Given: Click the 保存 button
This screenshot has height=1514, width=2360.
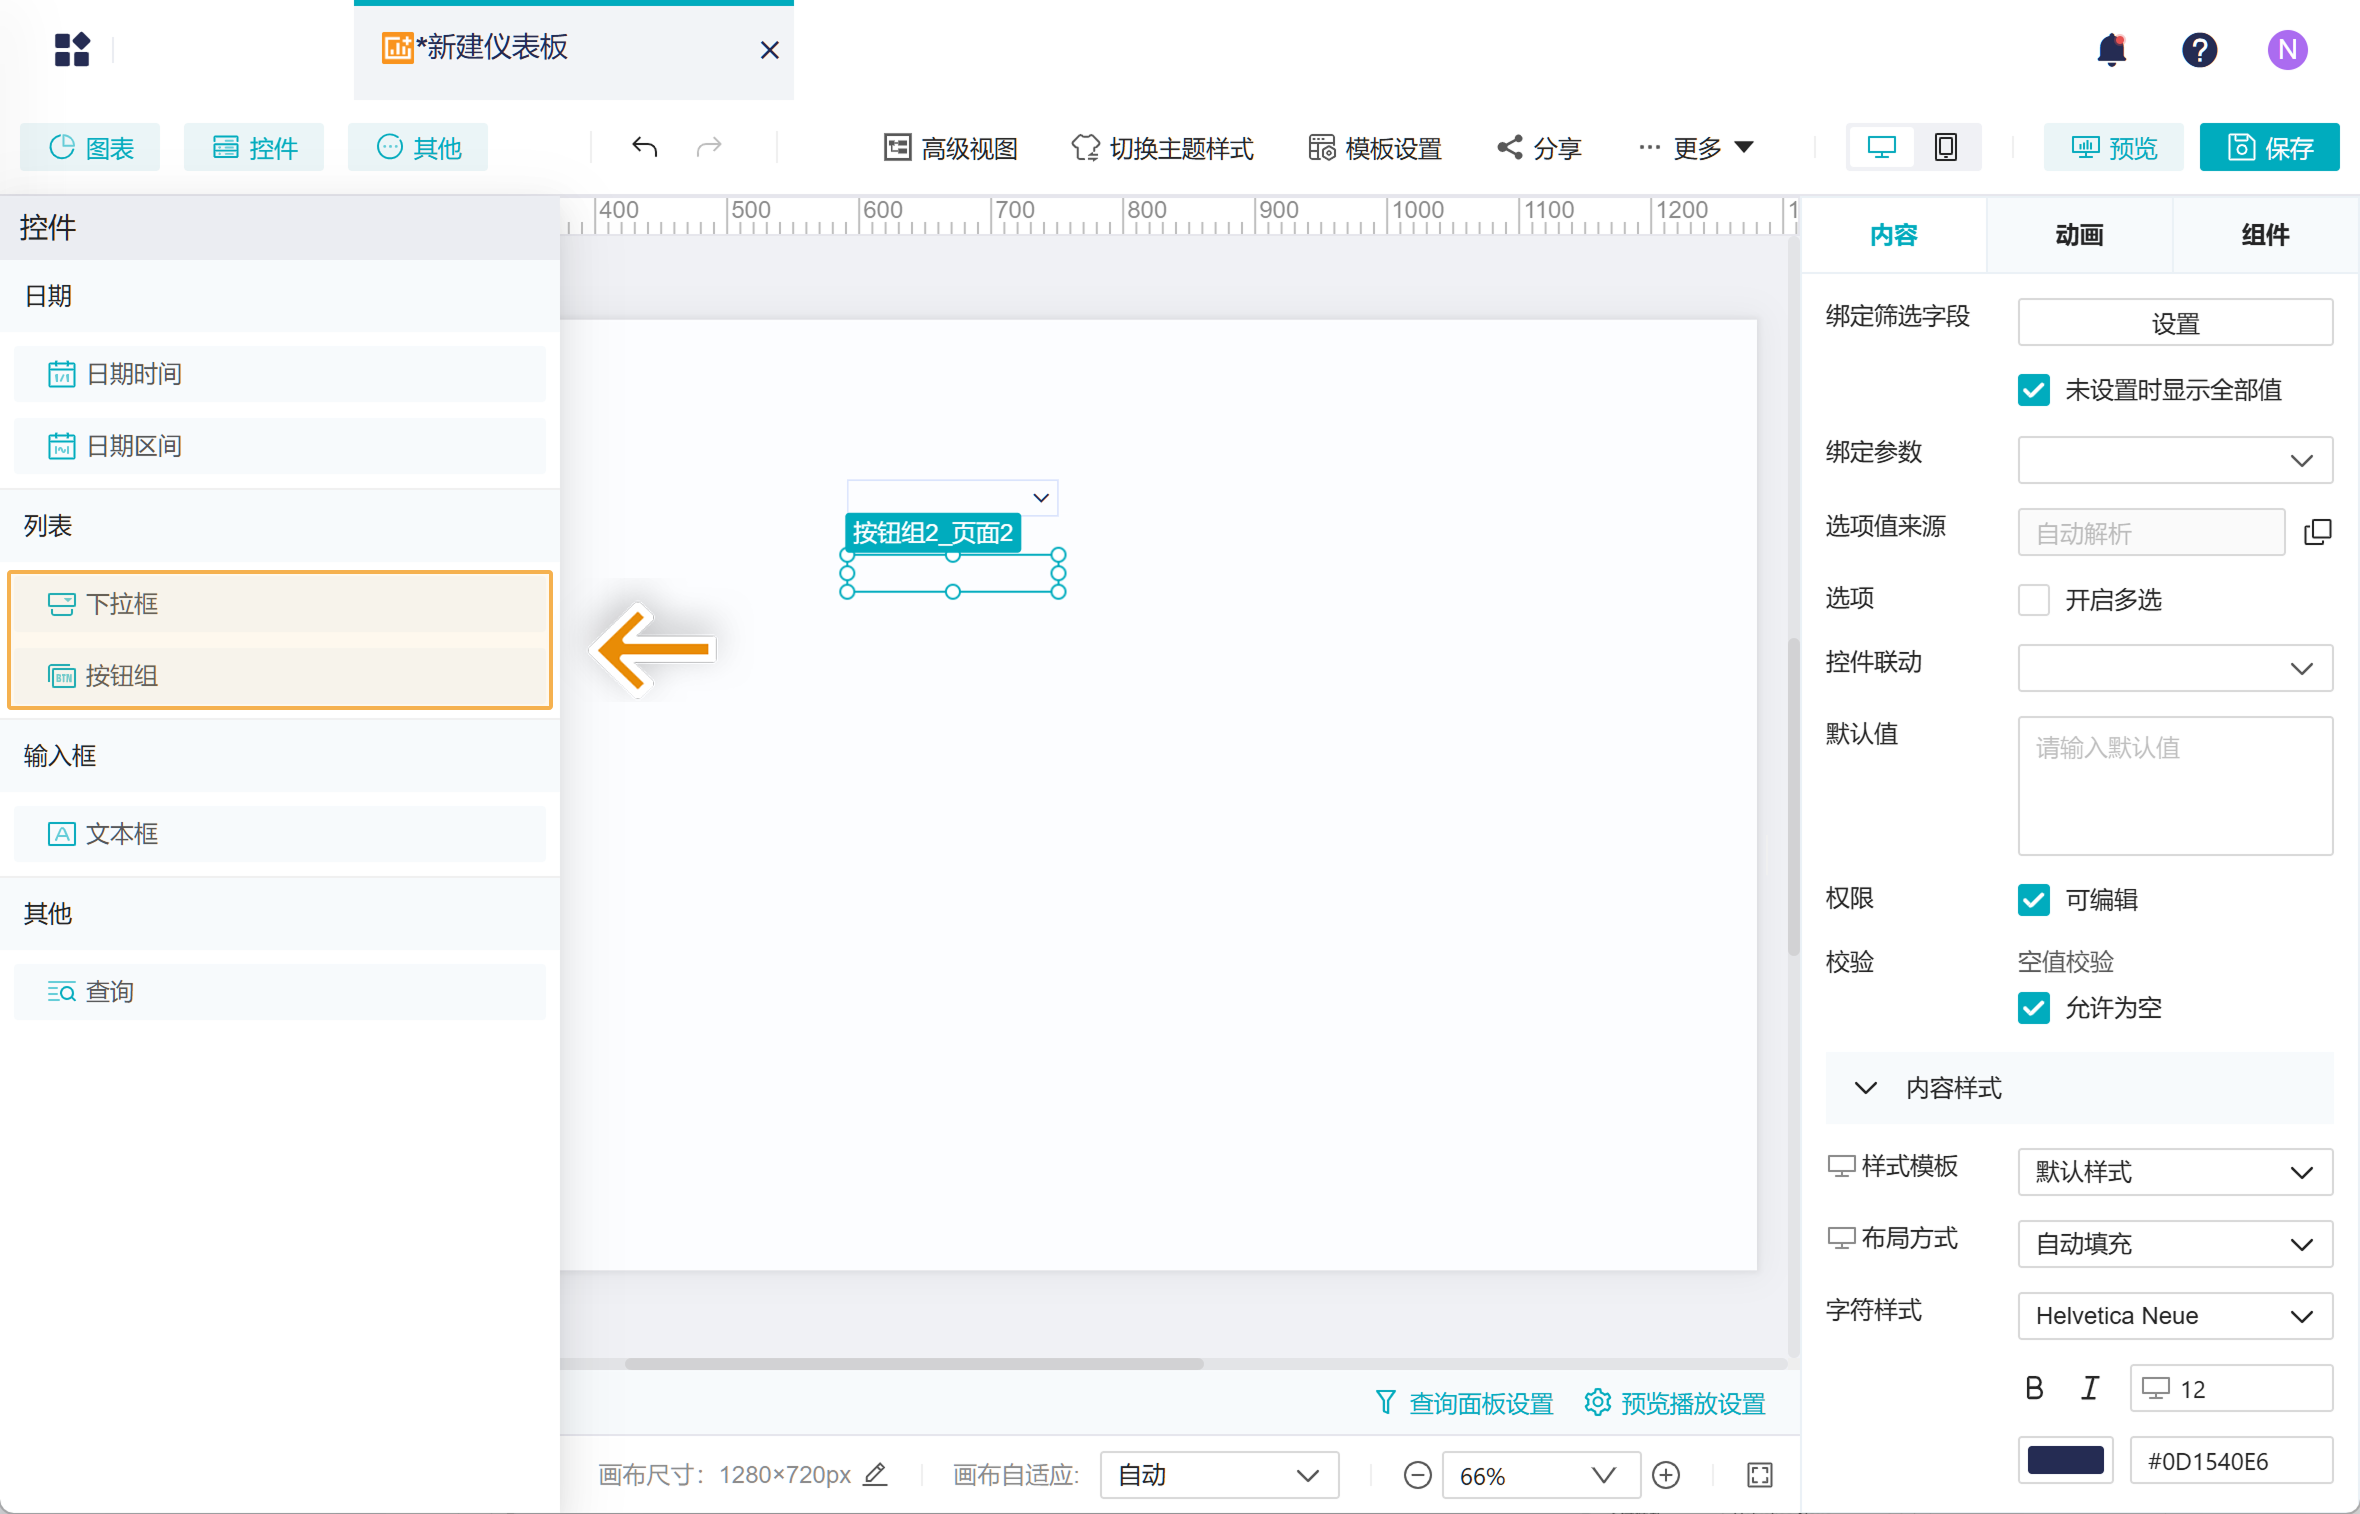Looking at the screenshot, I should (2269, 148).
